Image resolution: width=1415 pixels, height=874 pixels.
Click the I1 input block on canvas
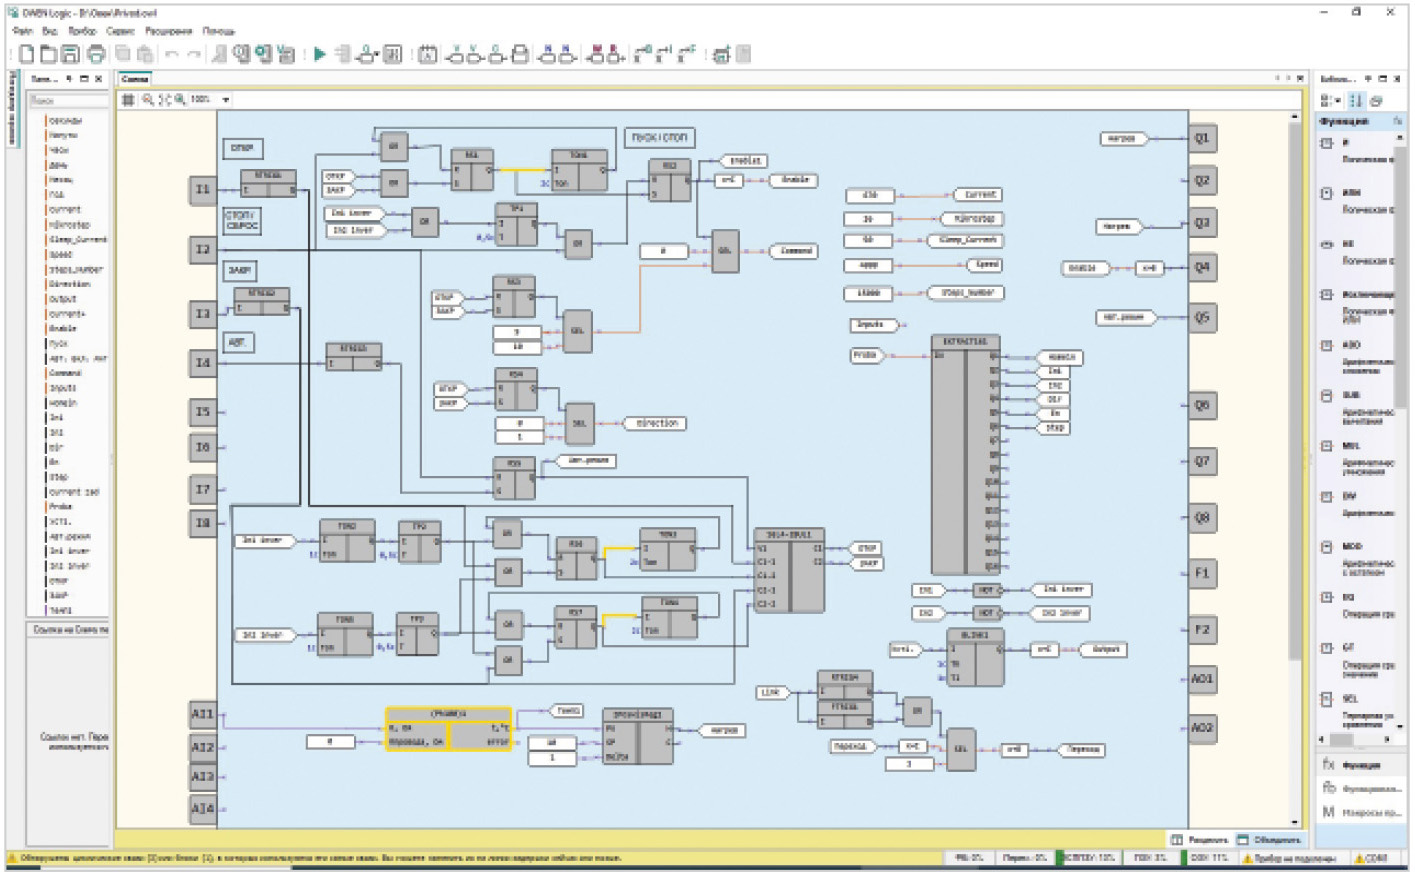point(203,189)
